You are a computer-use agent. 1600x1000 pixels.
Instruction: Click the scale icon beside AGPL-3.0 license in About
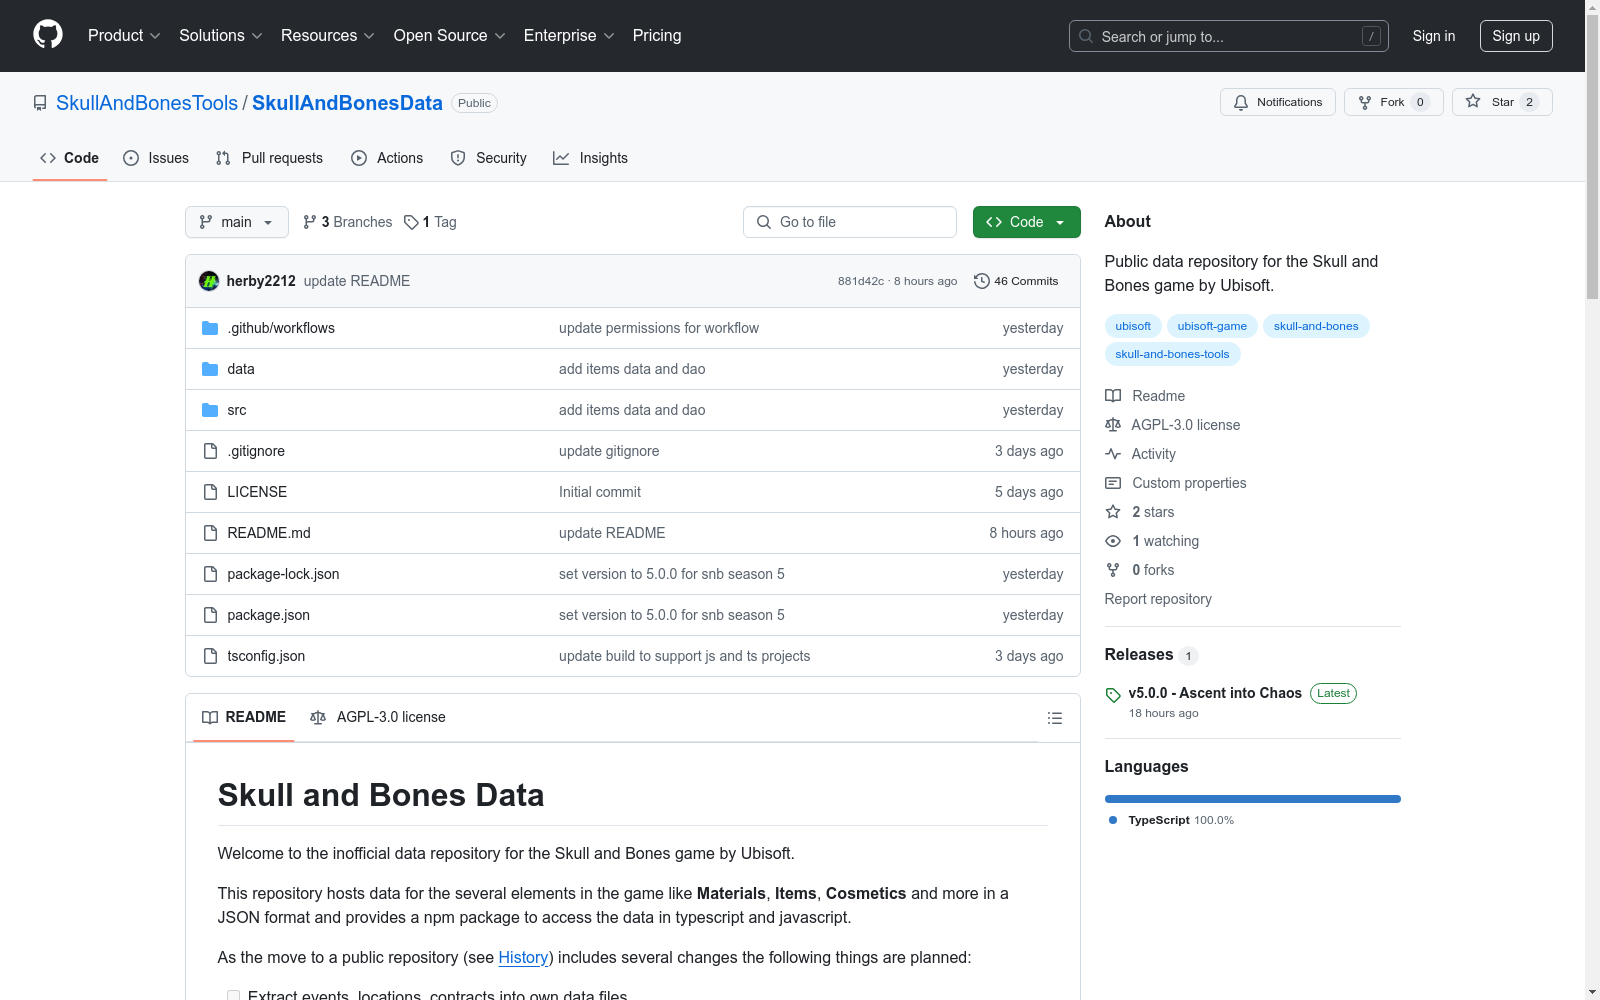tap(1113, 425)
